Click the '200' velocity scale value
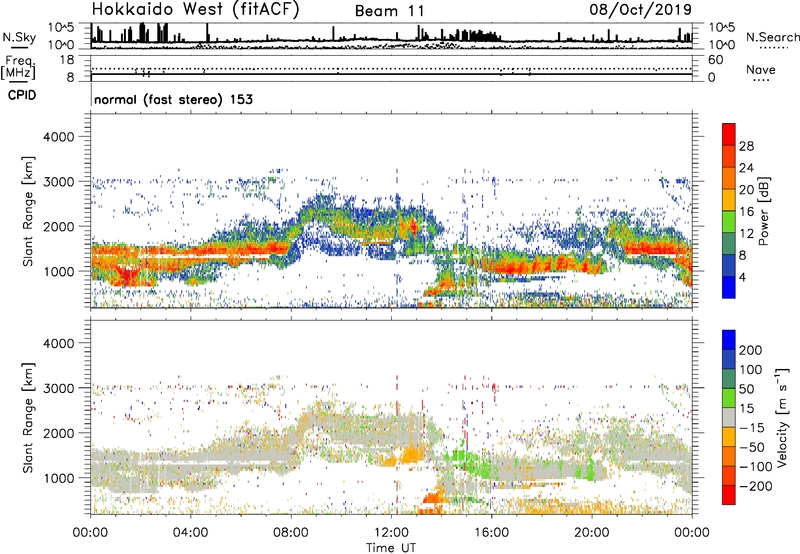This screenshot has height=554, width=800. (751, 350)
